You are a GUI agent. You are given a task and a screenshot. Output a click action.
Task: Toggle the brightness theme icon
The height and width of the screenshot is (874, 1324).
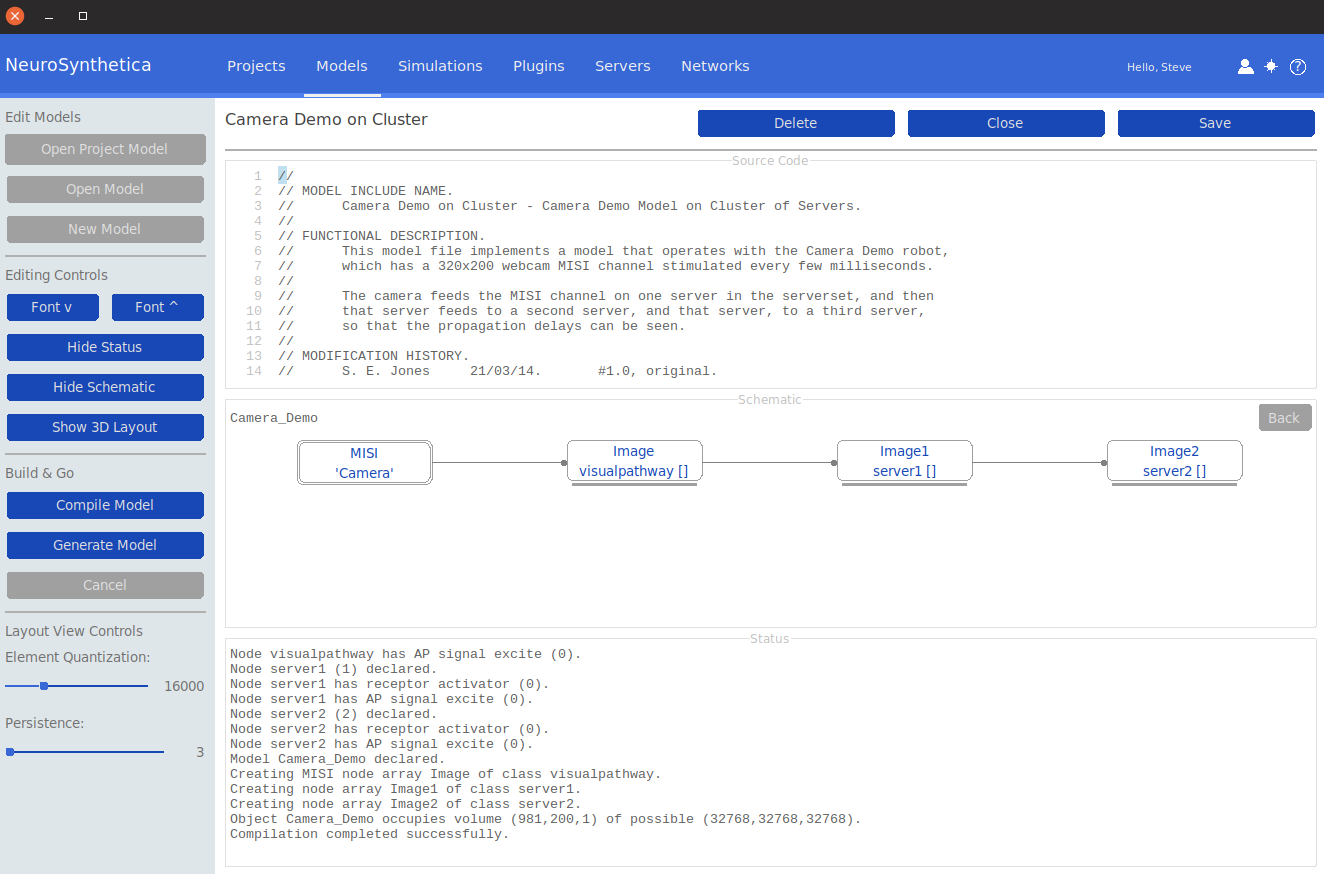click(1271, 67)
